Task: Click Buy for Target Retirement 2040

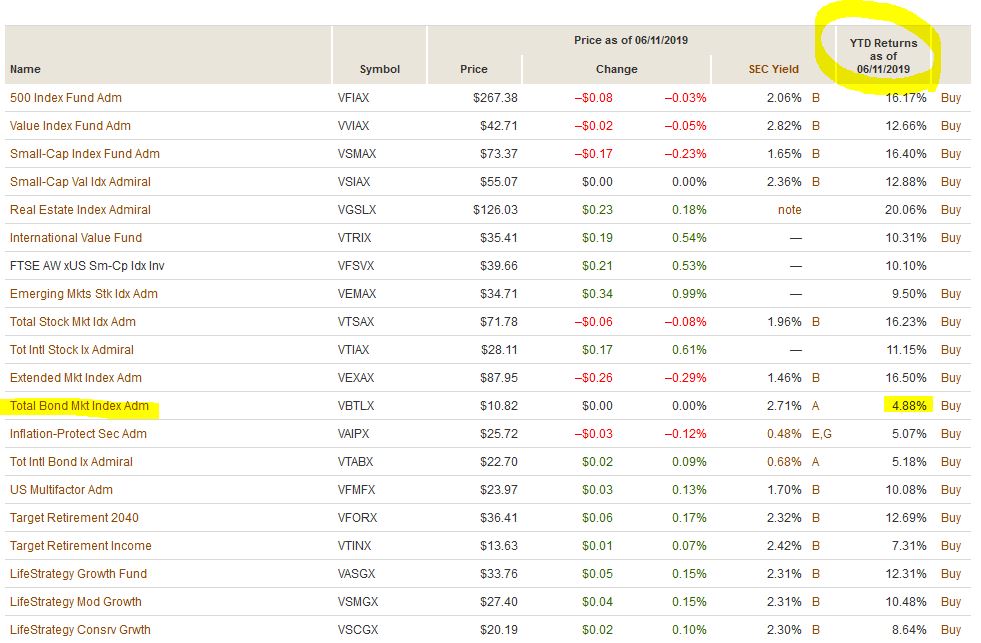Action: 950,518
